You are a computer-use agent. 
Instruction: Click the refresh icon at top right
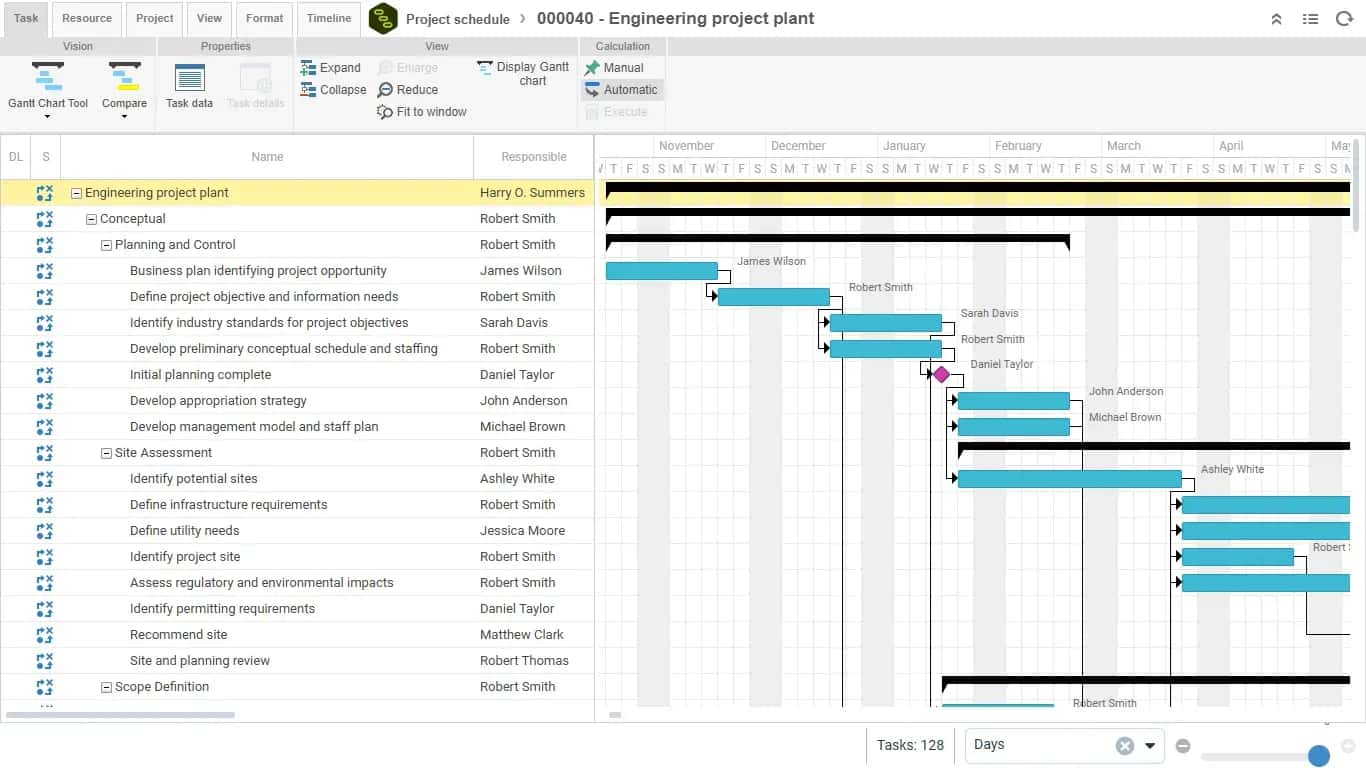pyautogui.click(x=1344, y=19)
